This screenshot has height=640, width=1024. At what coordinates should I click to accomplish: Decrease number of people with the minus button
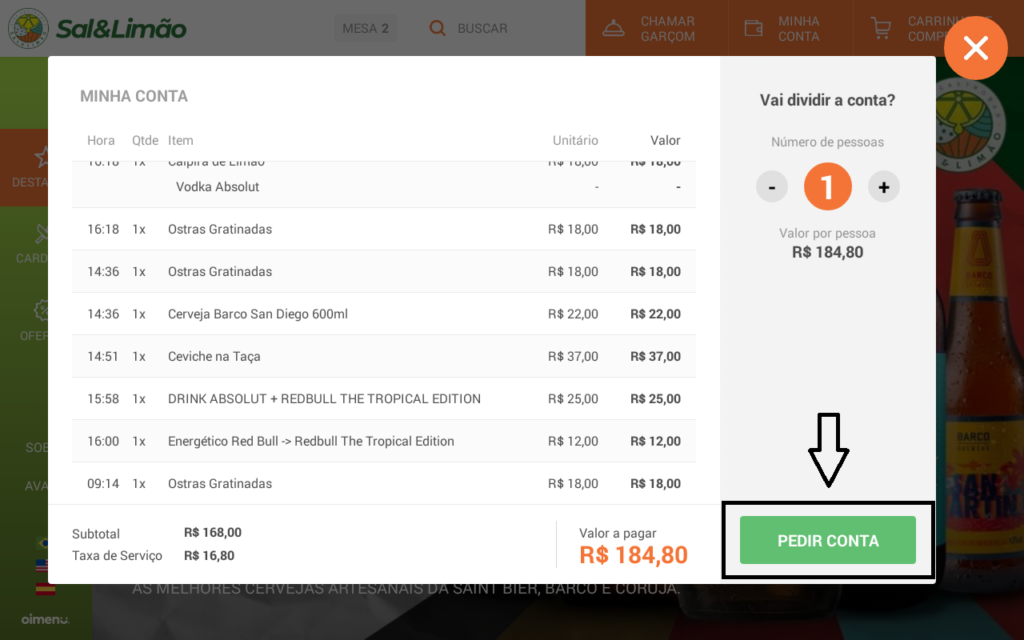pos(772,187)
